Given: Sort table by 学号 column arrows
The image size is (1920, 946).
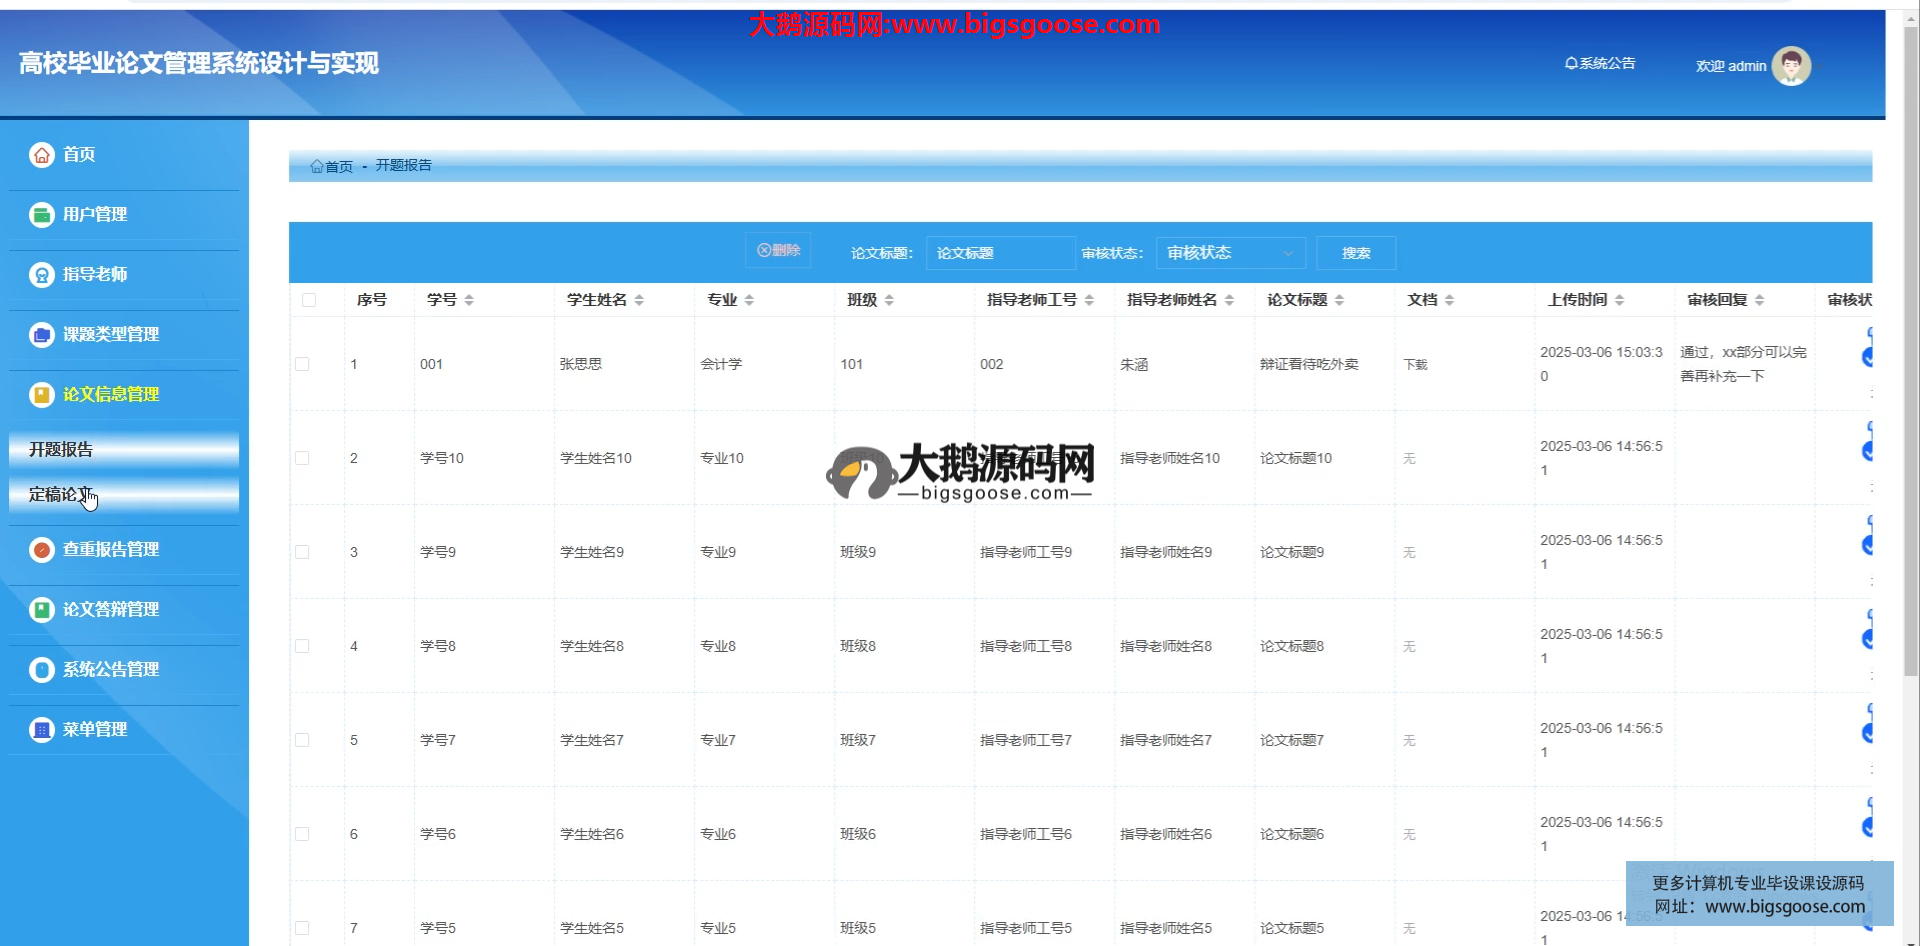Looking at the screenshot, I should tap(469, 300).
